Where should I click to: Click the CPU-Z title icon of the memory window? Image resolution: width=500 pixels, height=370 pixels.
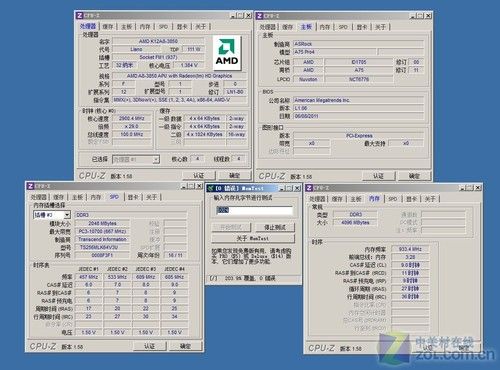[309, 188]
